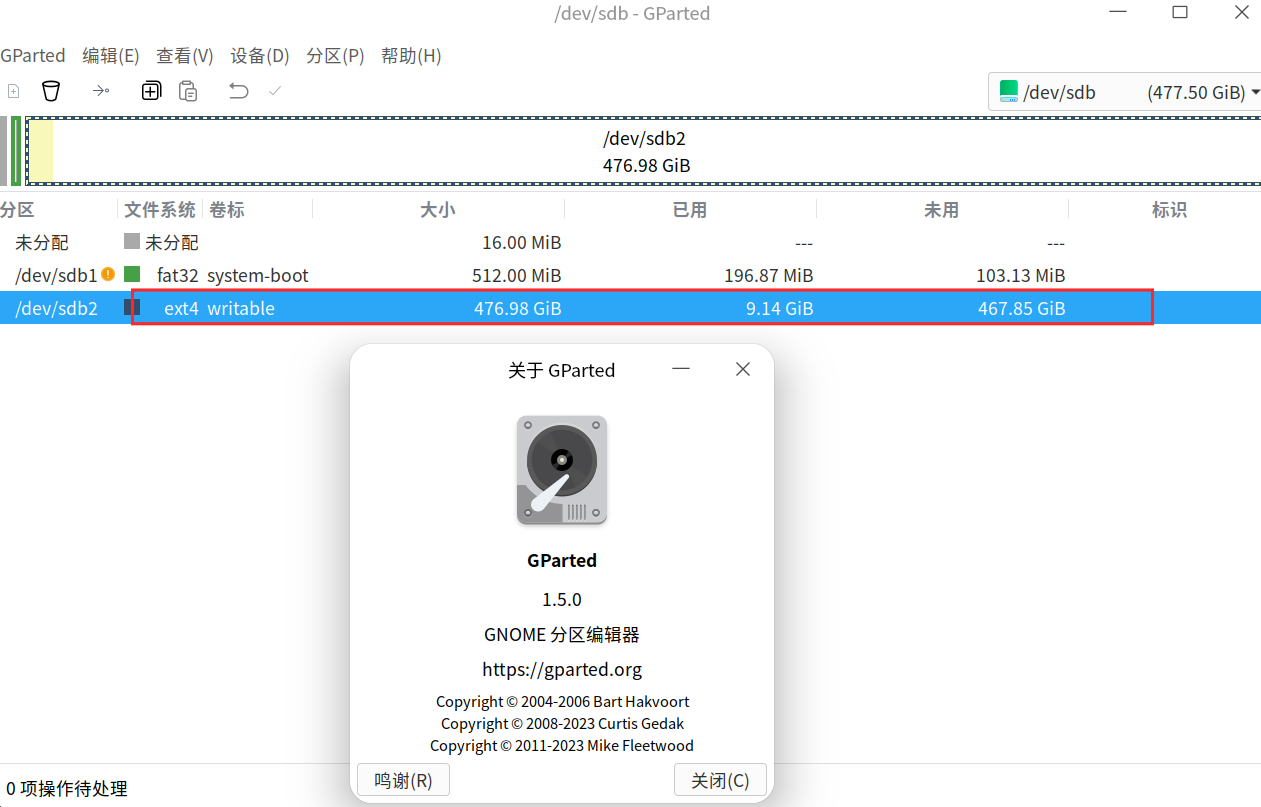This screenshot has width=1261, height=807.
Task: Click the fat32 file system cell
Action: pos(178,275)
